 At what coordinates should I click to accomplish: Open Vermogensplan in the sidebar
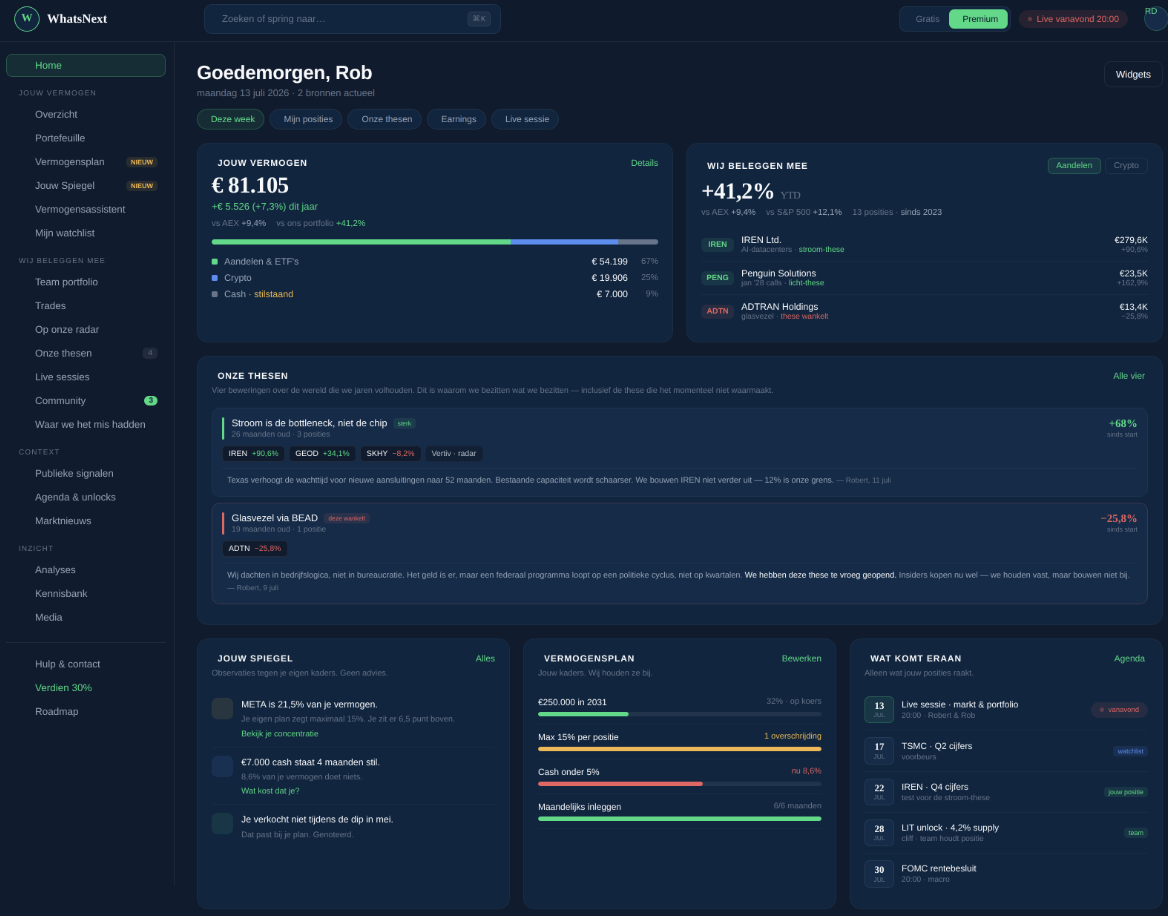[86, 162]
